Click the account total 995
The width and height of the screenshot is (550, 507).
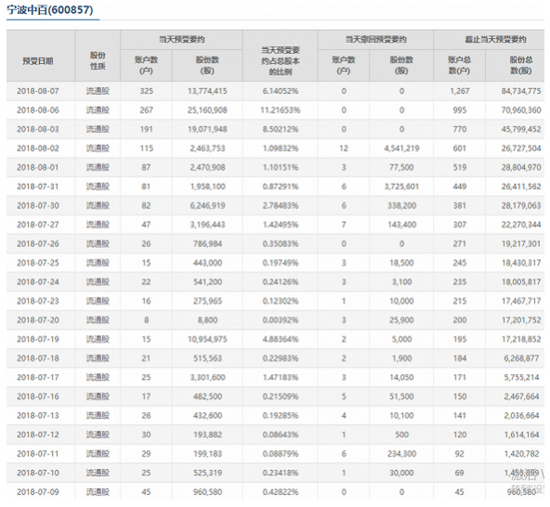pos(460,110)
